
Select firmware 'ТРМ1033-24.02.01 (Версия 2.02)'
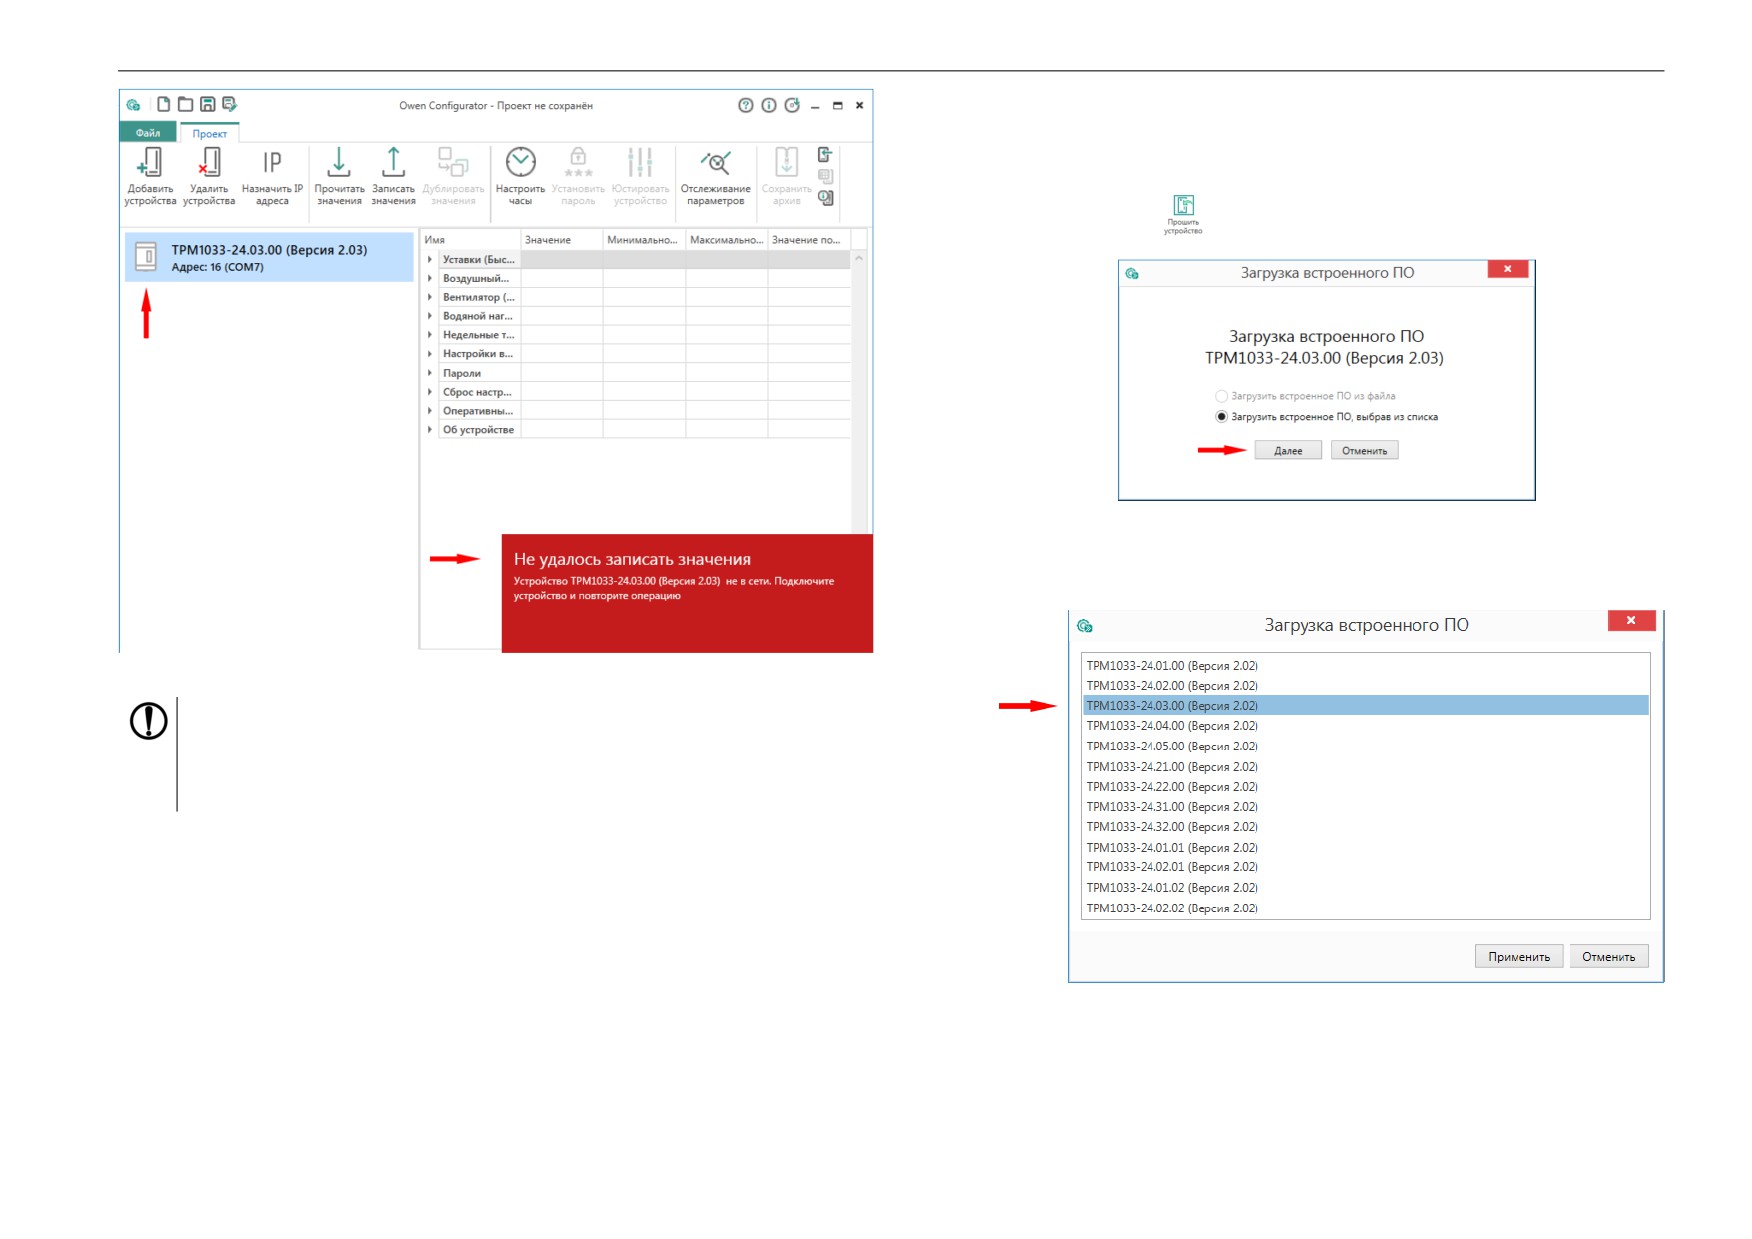click(x=1365, y=867)
